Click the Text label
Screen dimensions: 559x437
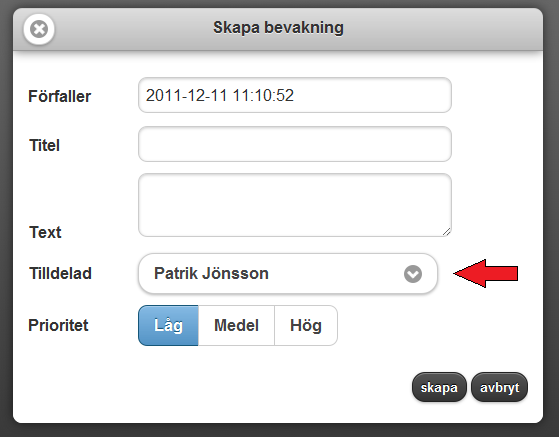tap(45, 232)
